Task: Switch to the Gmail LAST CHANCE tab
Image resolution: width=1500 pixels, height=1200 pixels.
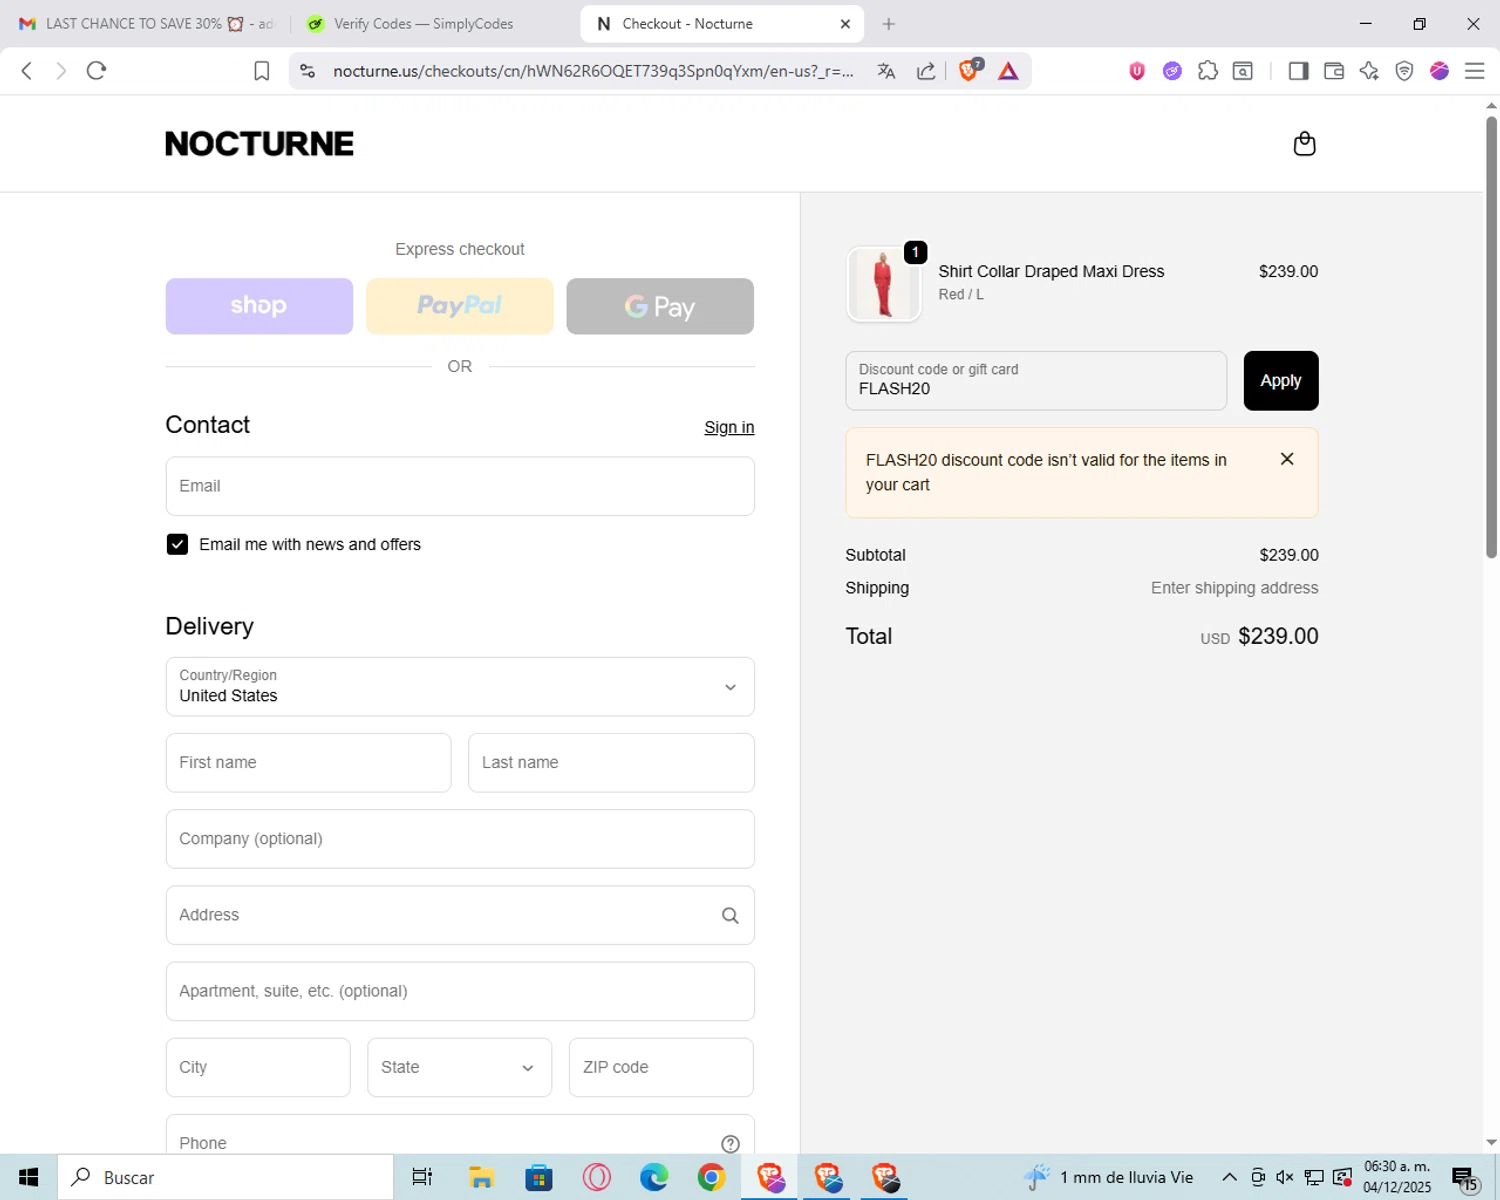Action: [x=146, y=24]
